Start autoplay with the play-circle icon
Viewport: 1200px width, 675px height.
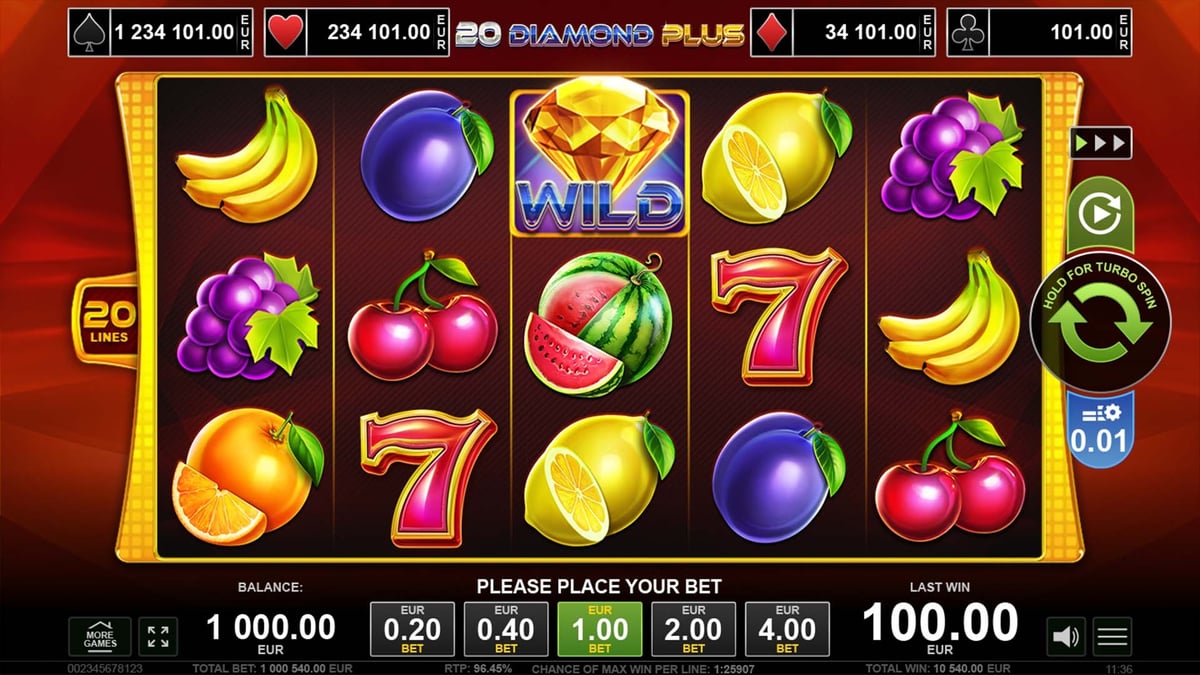(1100, 214)
